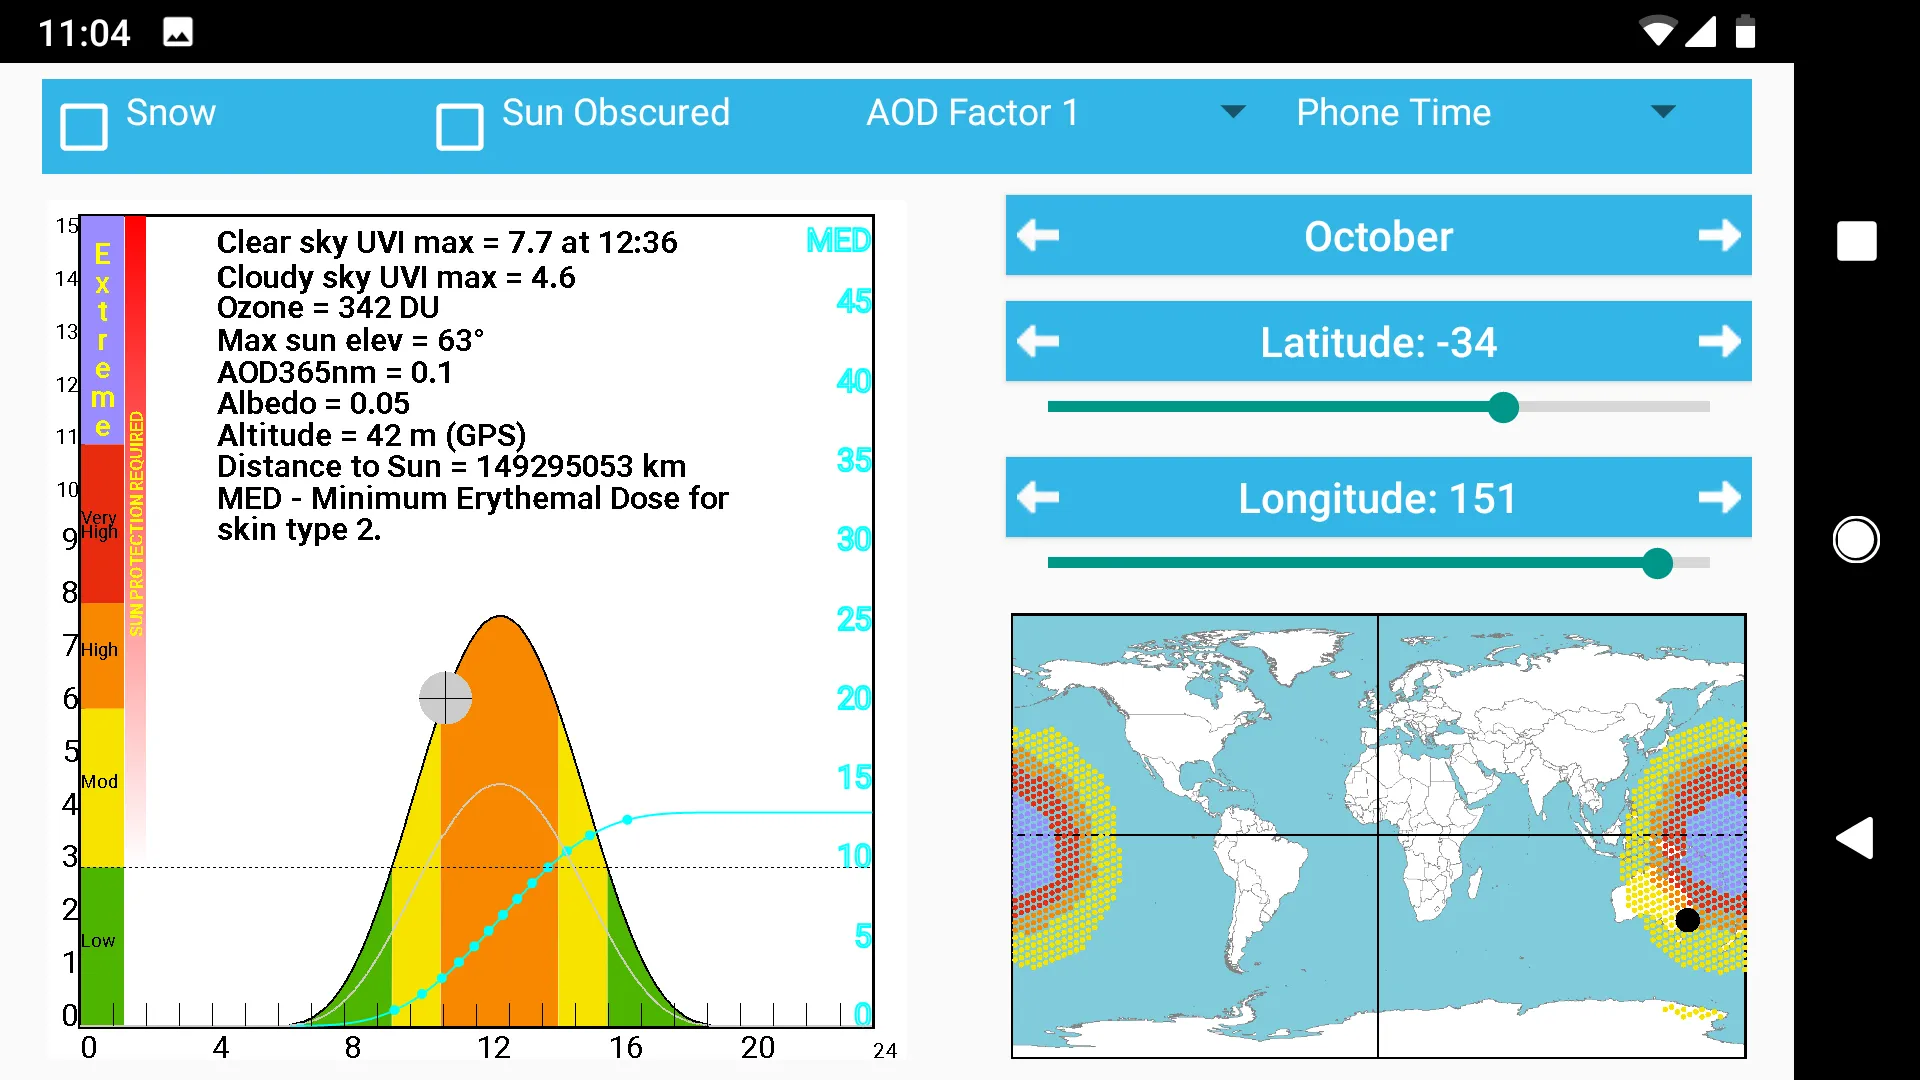Click the longitude slider thumb
Screen dimensions: 1920x1080
click(x=1658, y=563)
